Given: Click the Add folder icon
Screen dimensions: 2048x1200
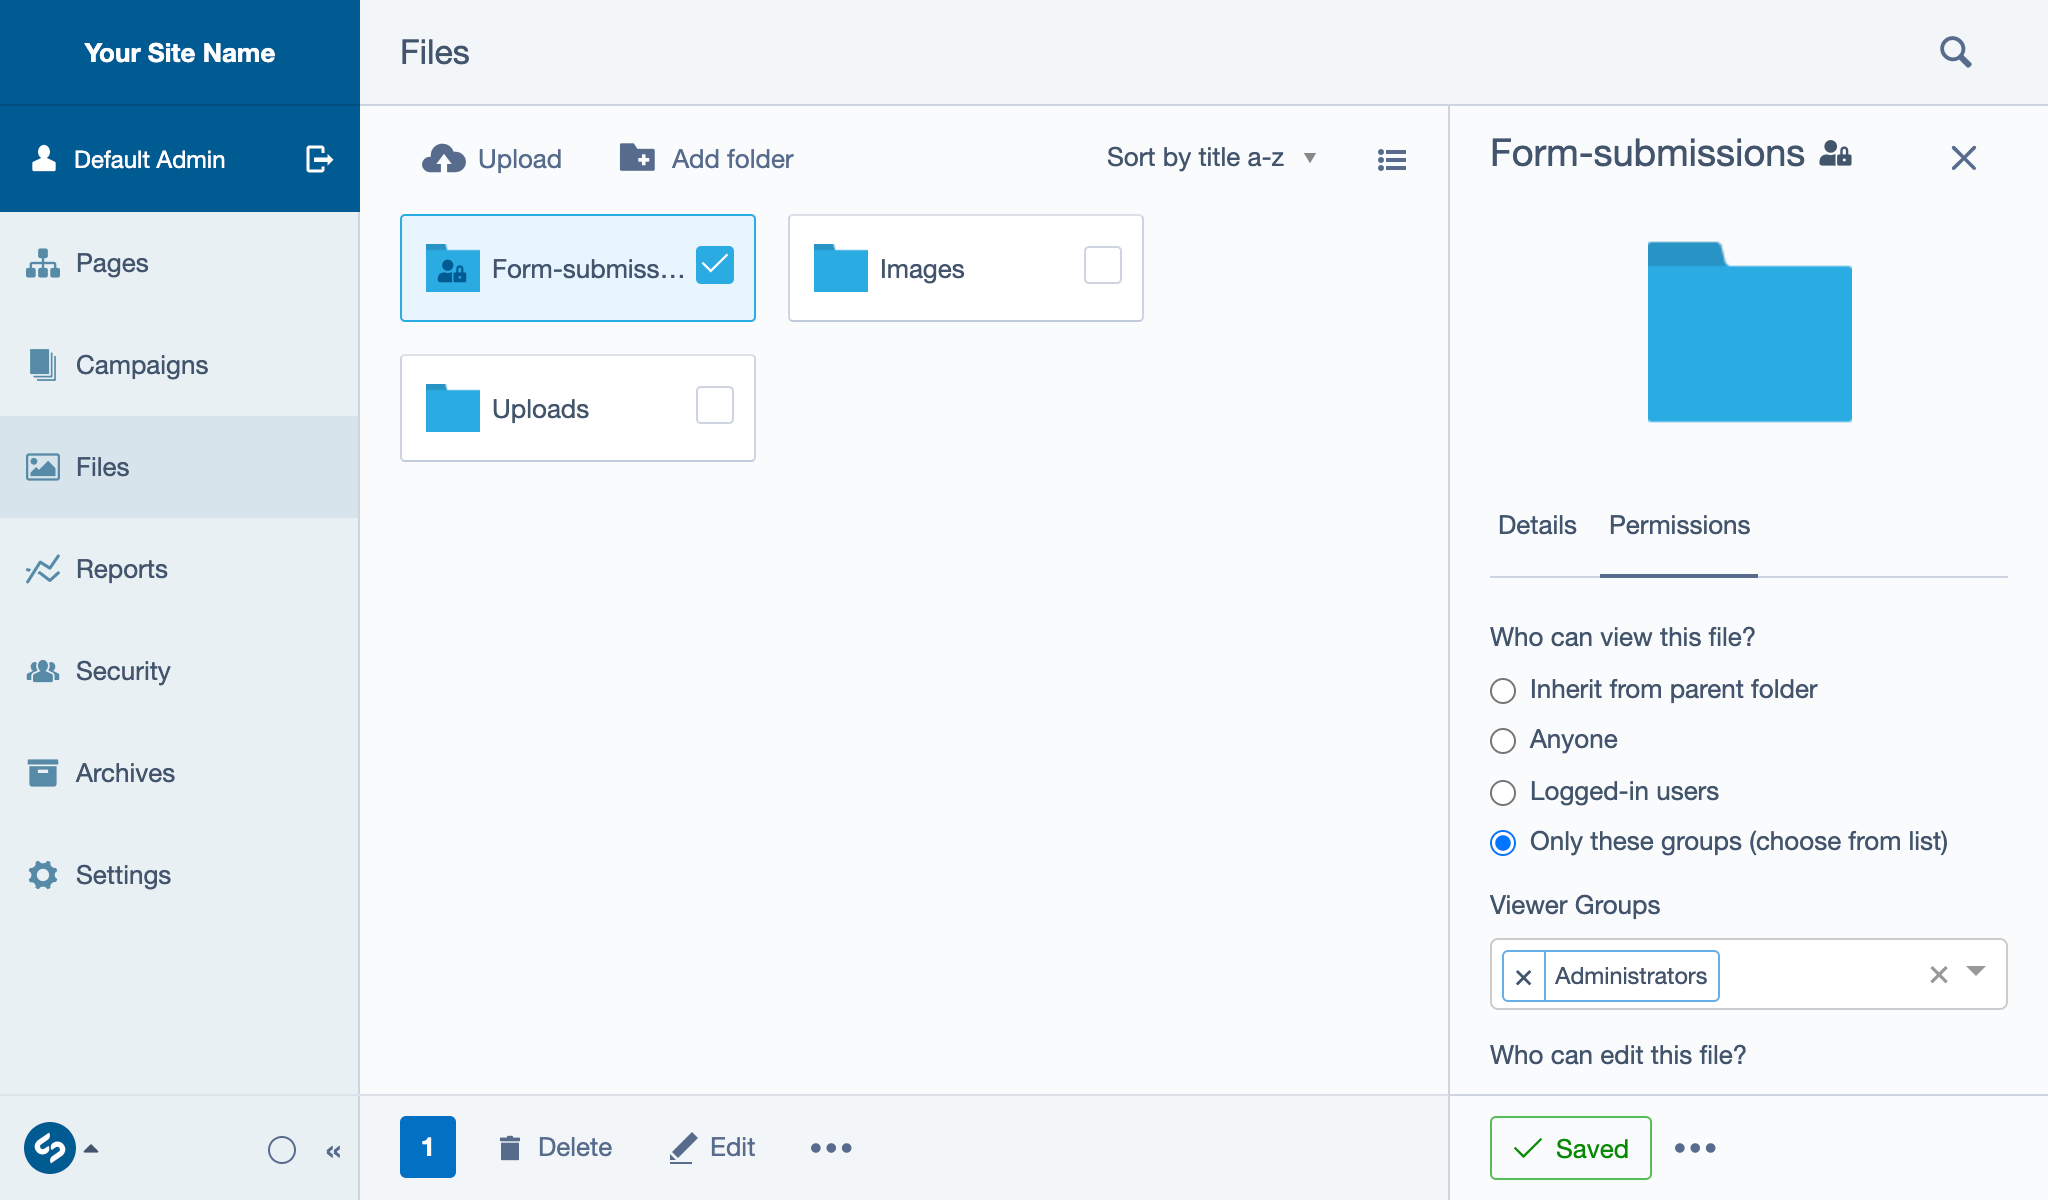Looking at the screenshot, I should (637, 158).
